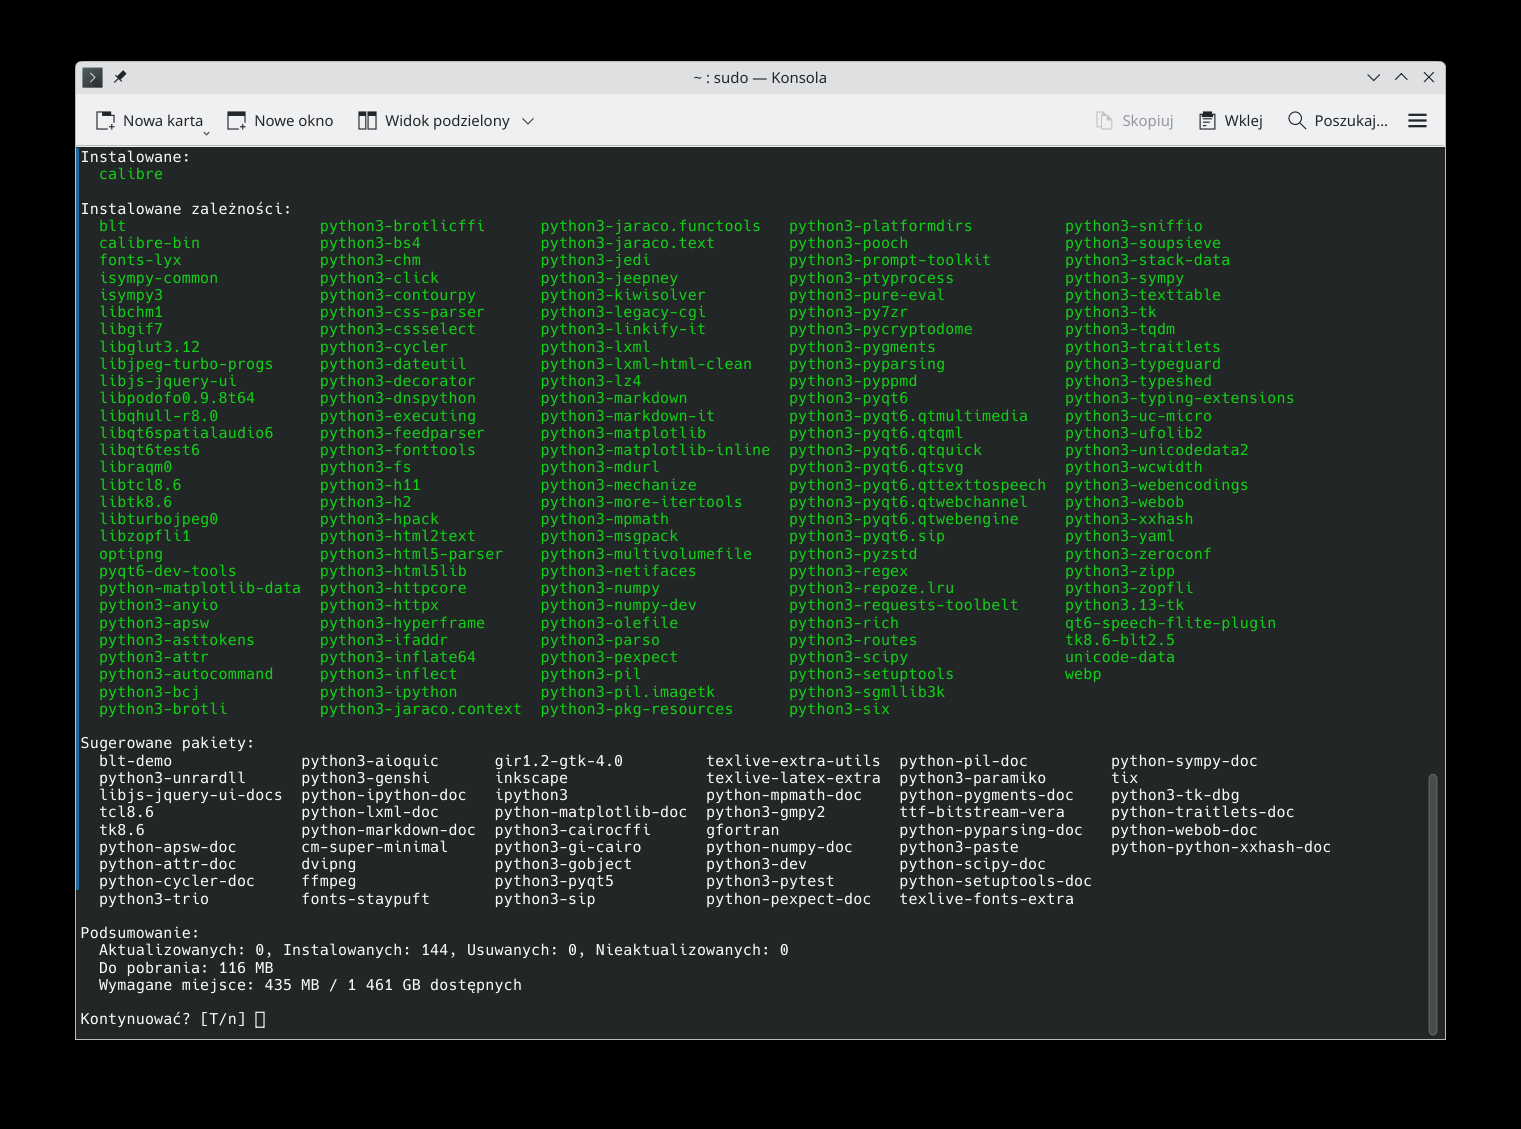Screen dimensions: 1521x1129
Task: Open the Poszukaj search tool
Action: [1337, 121]
